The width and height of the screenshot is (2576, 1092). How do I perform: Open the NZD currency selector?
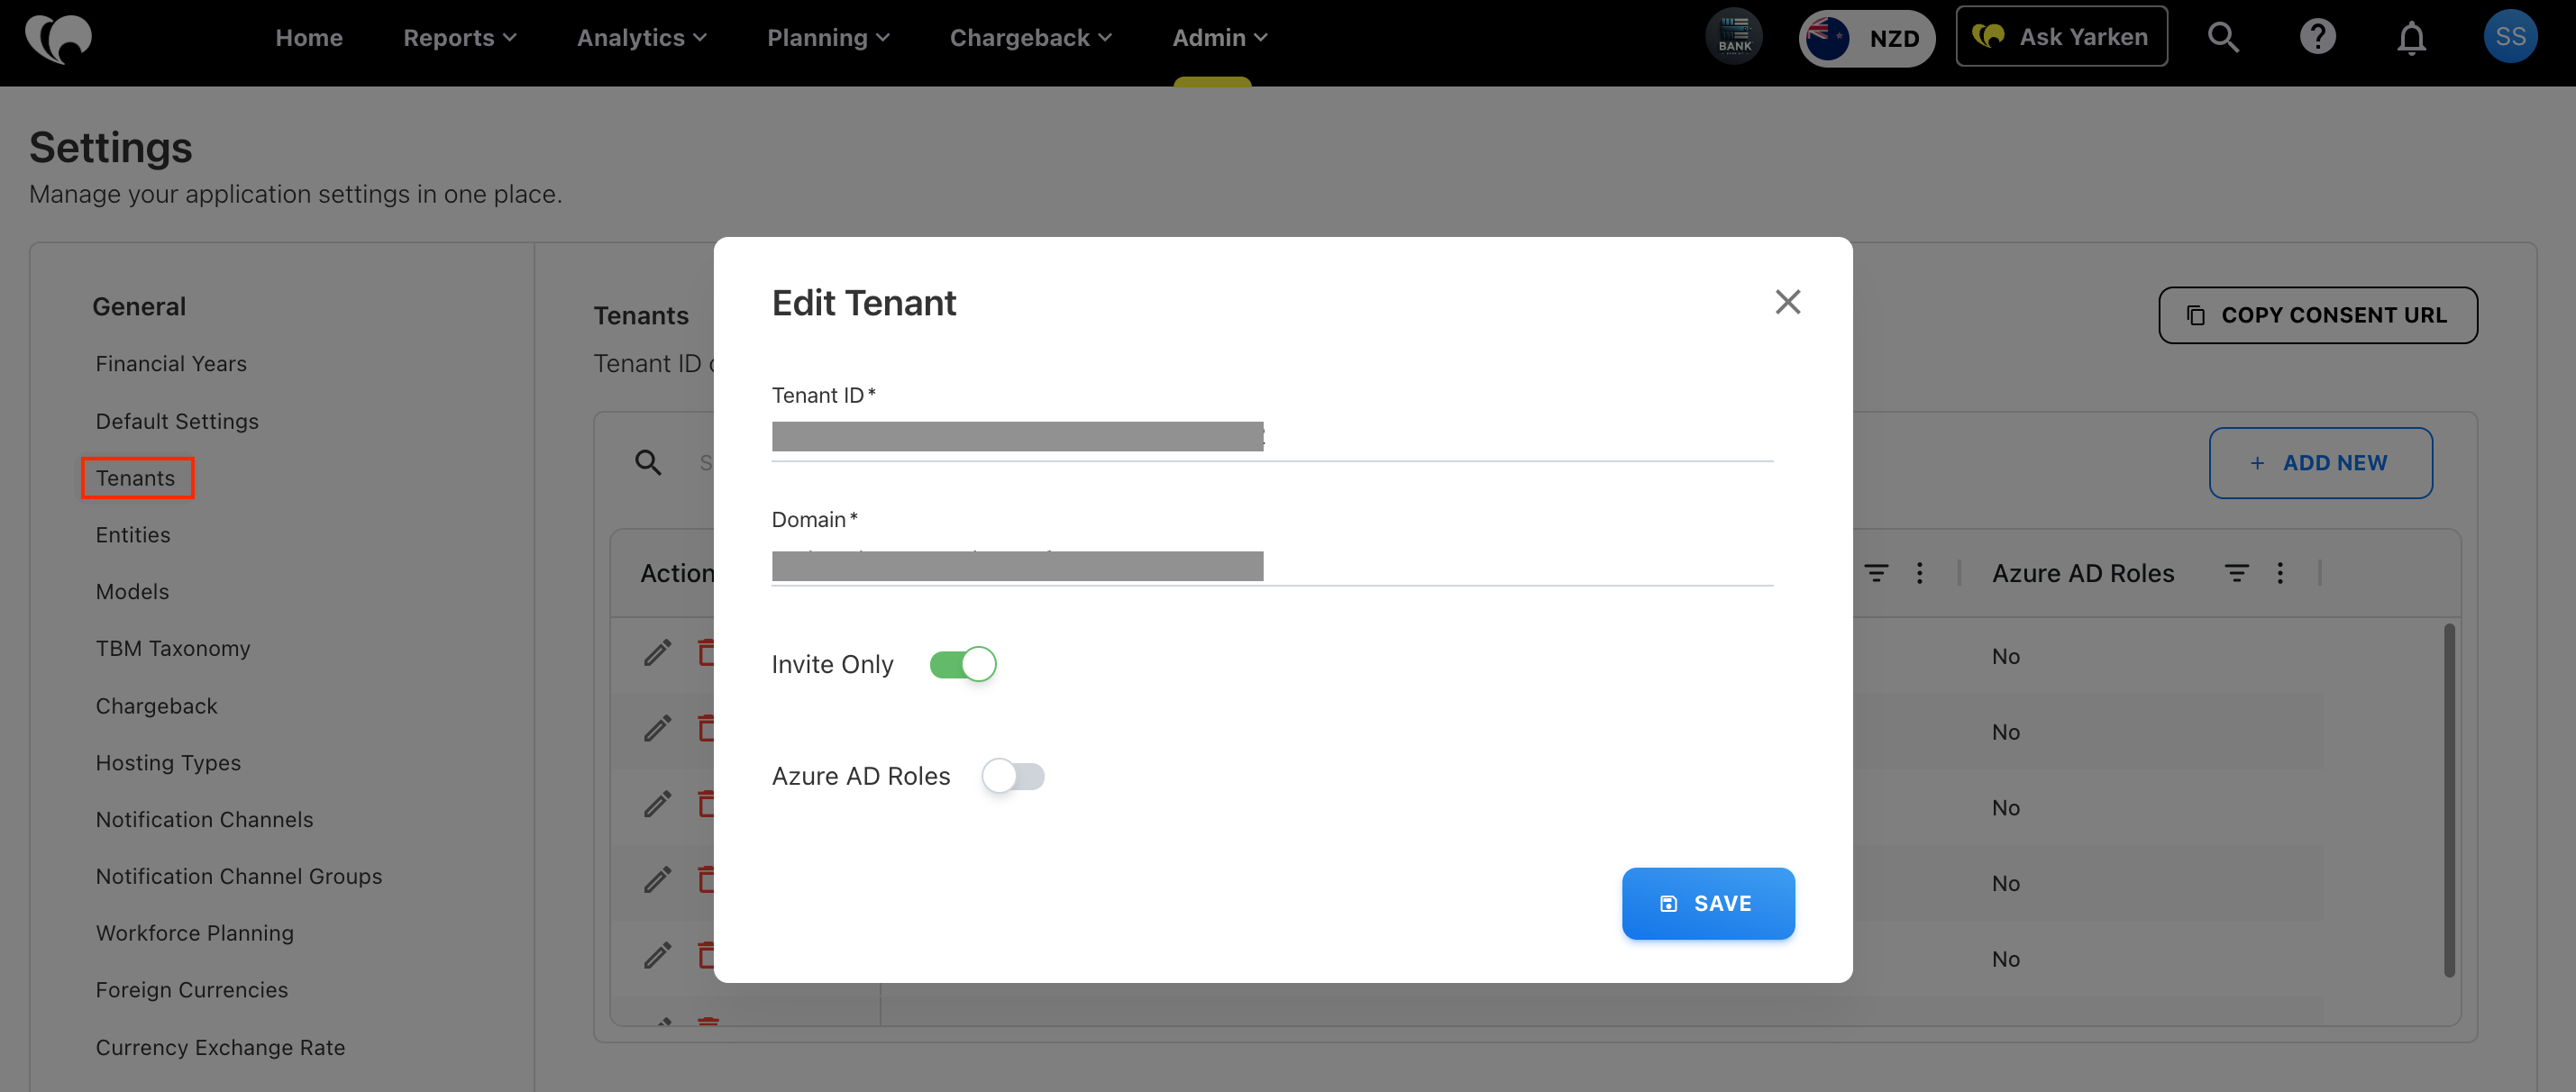point(1866,38)
